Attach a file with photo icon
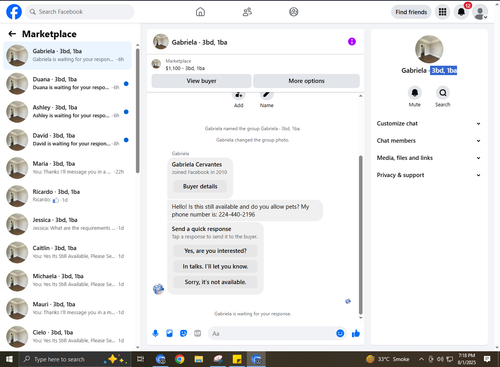The image size is (500, 367). point(169,333)
